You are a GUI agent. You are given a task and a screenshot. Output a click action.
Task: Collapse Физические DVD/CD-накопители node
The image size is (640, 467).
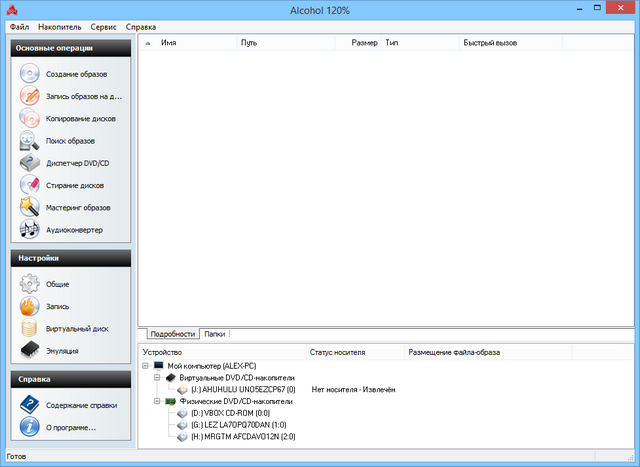point(157,401)
